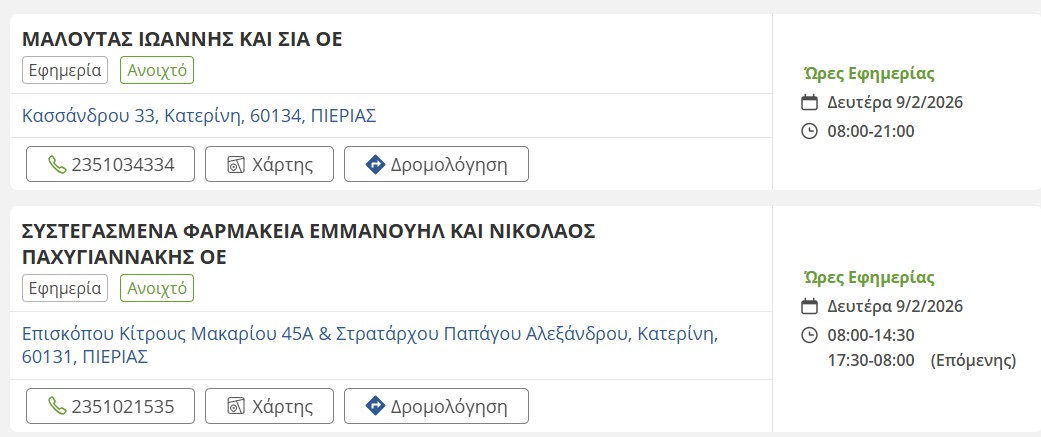This screenshot has height=437, width=1041.
Task: Get Δρομολόγηση to Κασσάνδρου 33 pharmacy
Action: click(x=436, y=165)
